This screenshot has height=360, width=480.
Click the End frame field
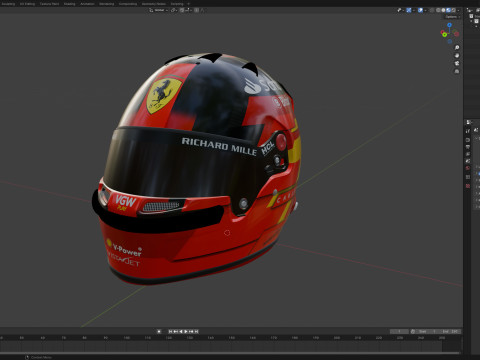pyautogui.click(x=450, y=332)
